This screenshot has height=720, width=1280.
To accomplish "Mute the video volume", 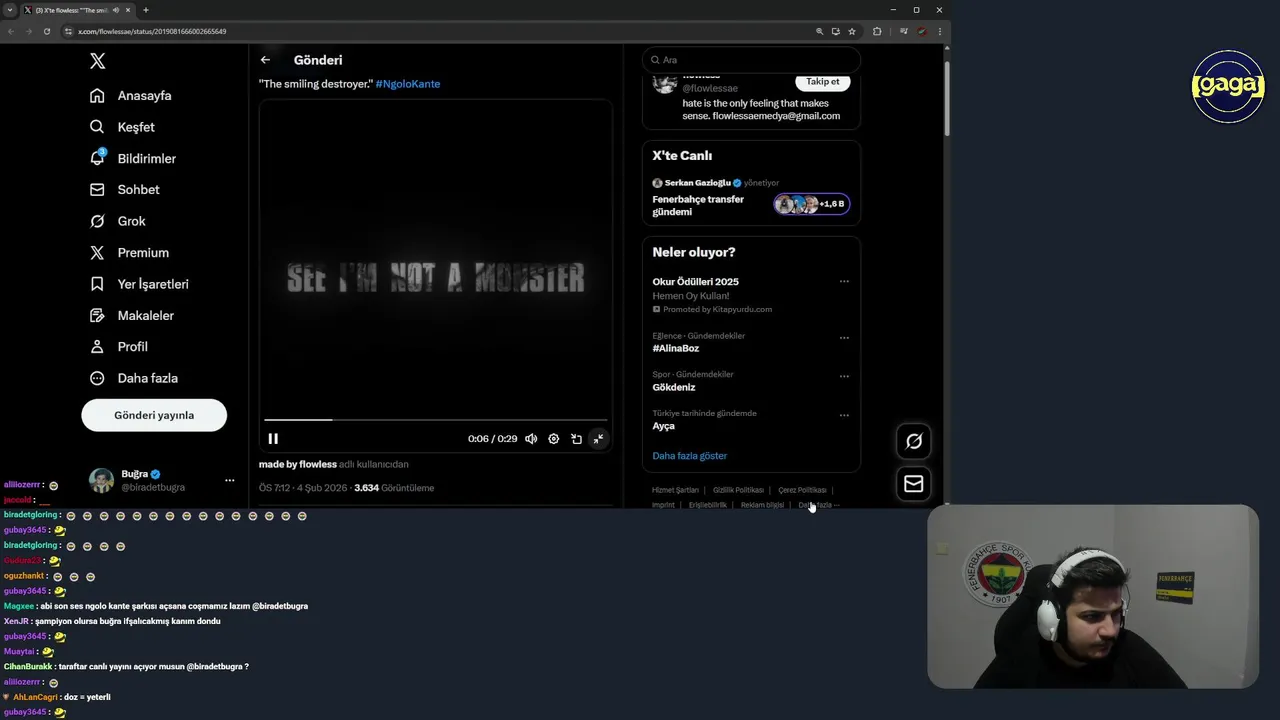I will pyautogui.click(x=531, y=439).
